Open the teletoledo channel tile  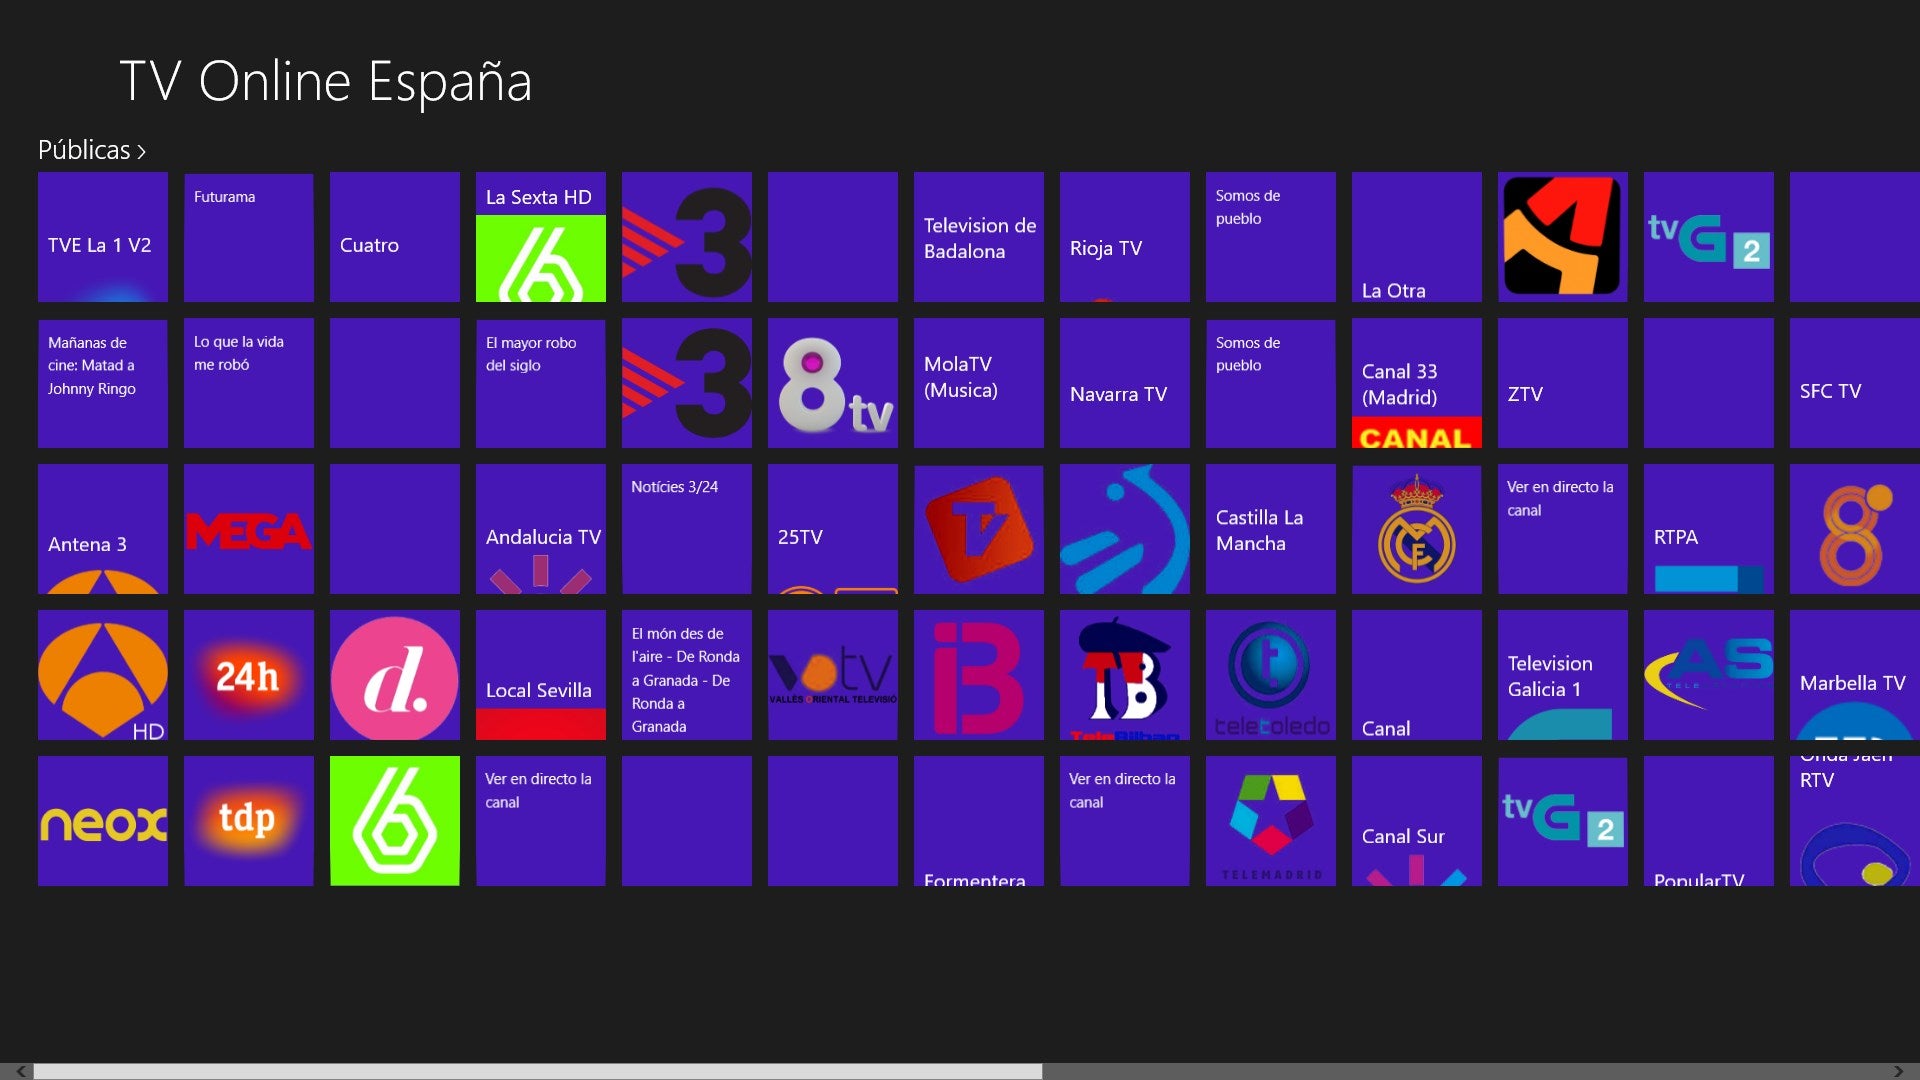1271,675
